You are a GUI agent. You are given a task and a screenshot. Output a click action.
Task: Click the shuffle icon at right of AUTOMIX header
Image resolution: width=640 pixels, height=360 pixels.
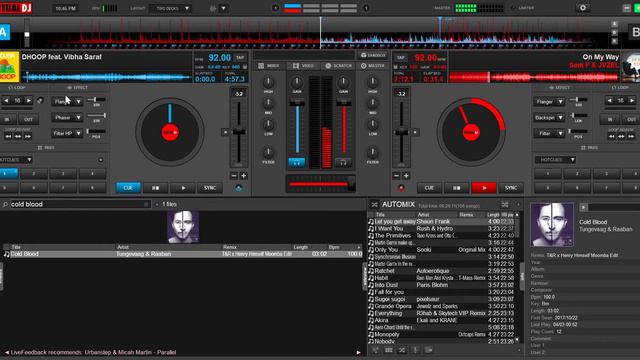[505, 204]
